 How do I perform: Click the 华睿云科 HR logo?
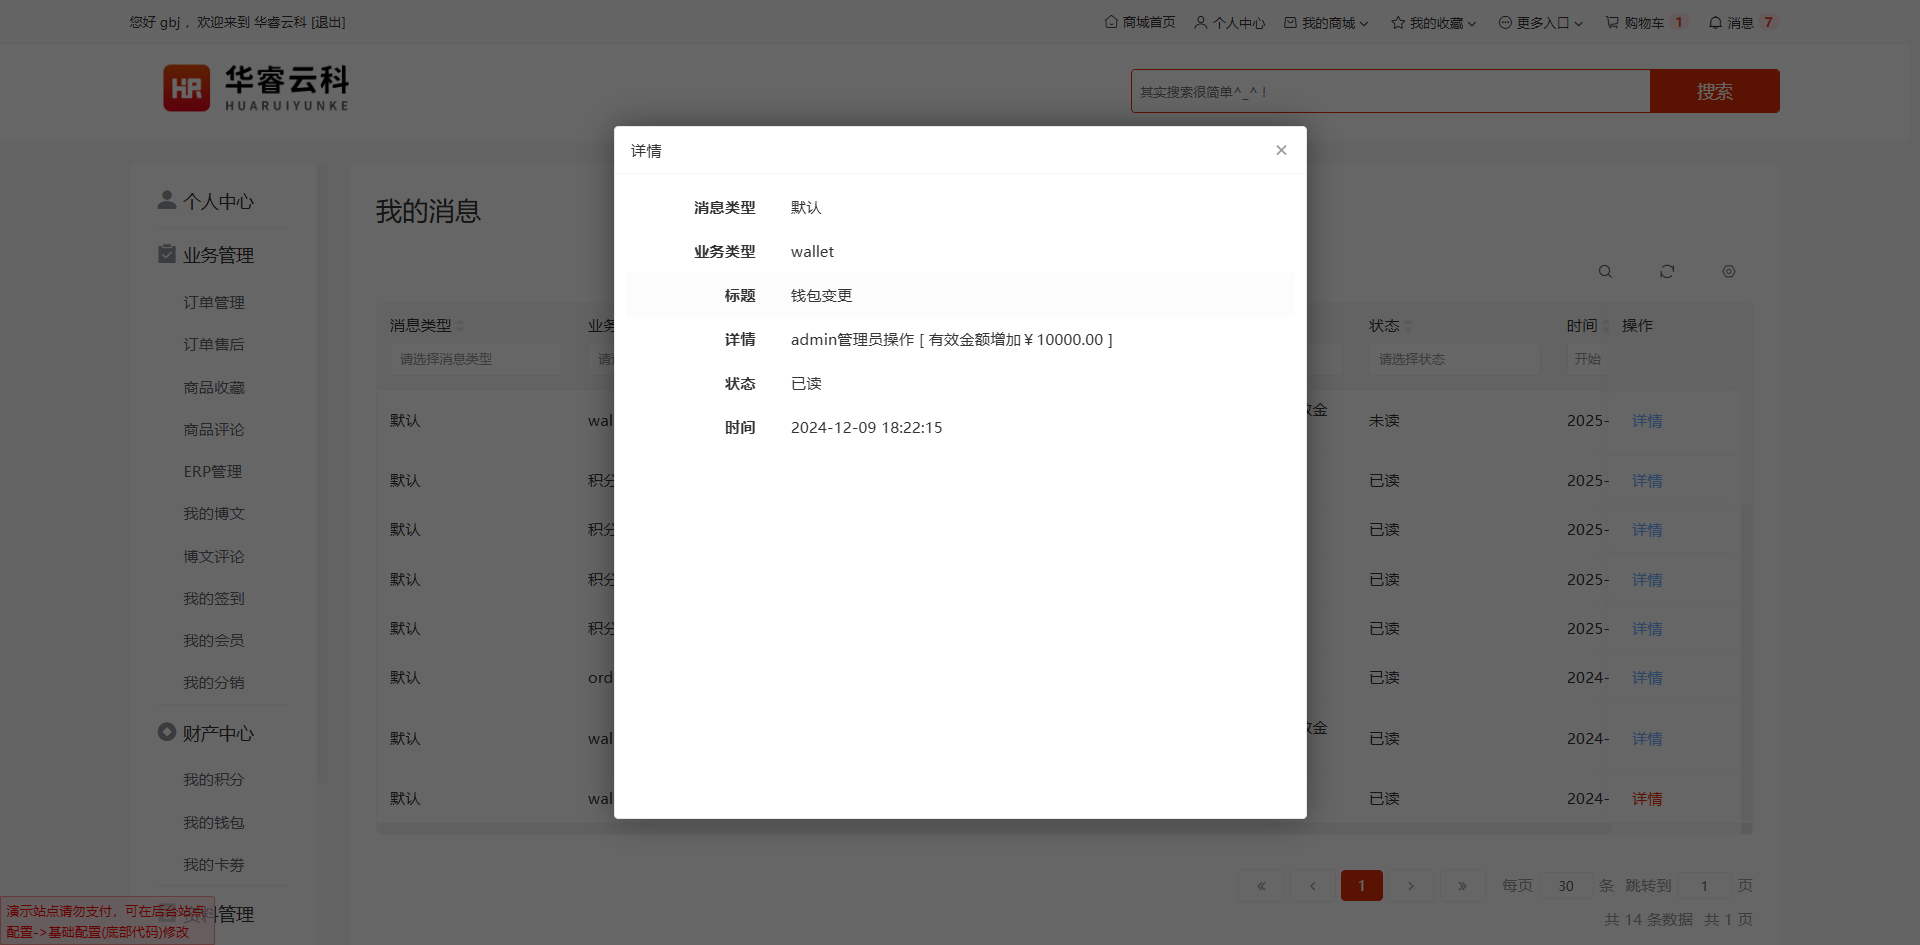(x=256, y=88)
